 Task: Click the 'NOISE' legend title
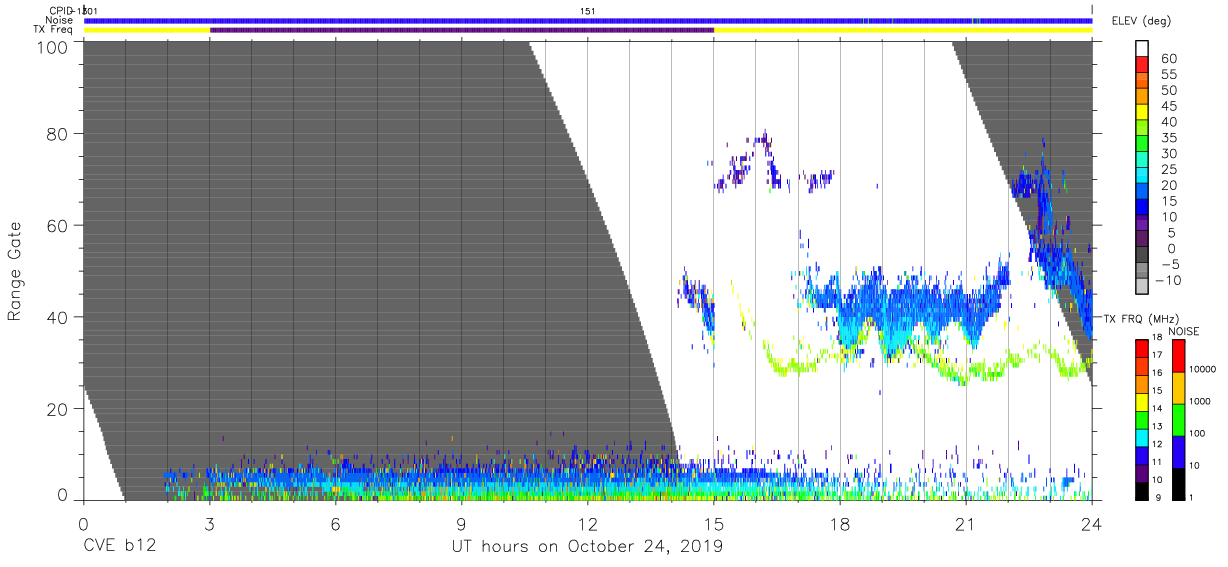(x=1182, y=331)
